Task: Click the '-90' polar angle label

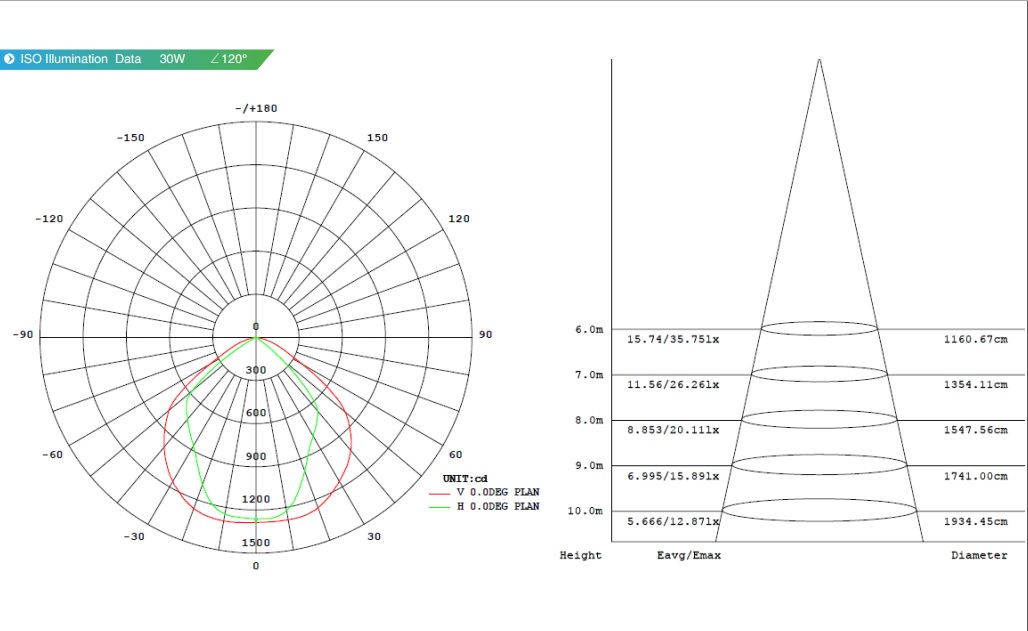Action: coord(23,335)
